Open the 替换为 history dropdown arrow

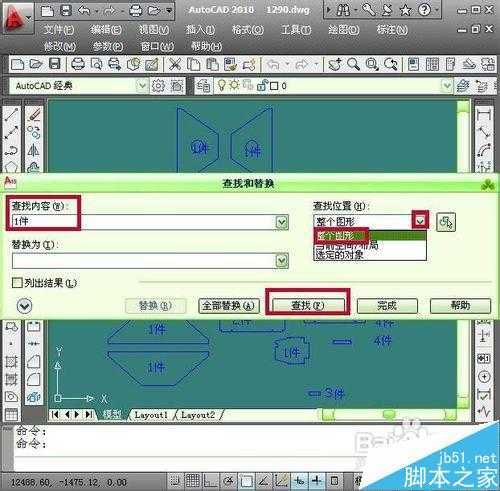282,261
